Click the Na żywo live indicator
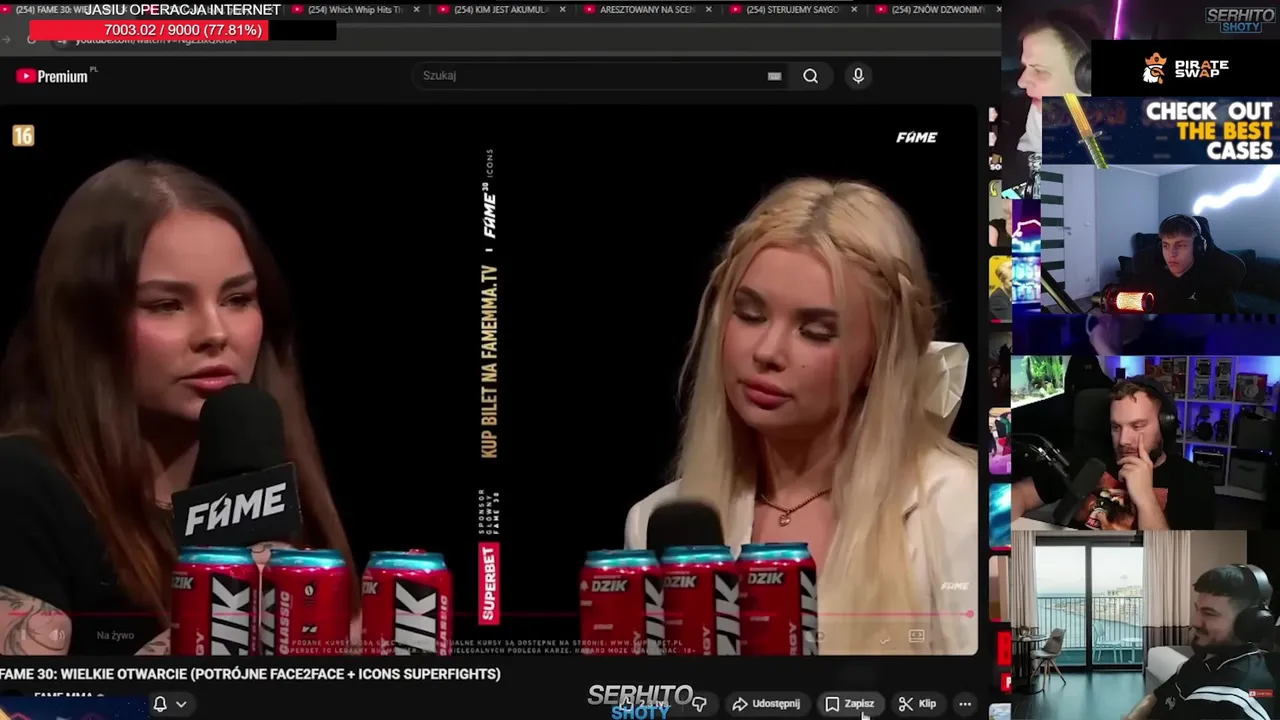Screen dimensions: 1280x720 [115, 635]
